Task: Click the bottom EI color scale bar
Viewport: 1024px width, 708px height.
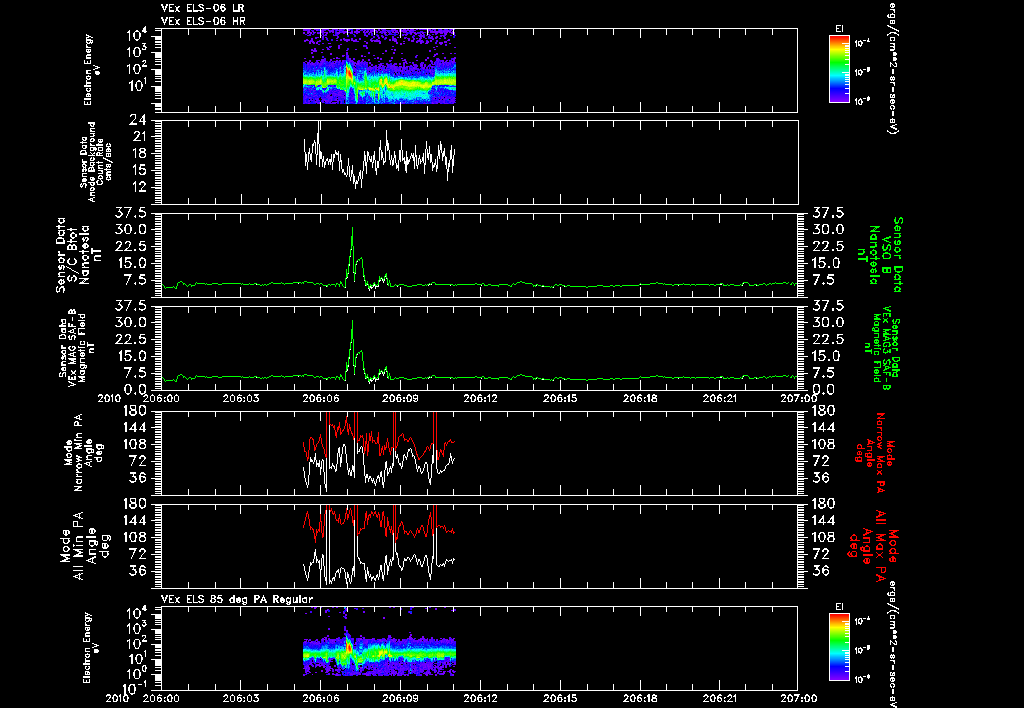Action: 839,647
